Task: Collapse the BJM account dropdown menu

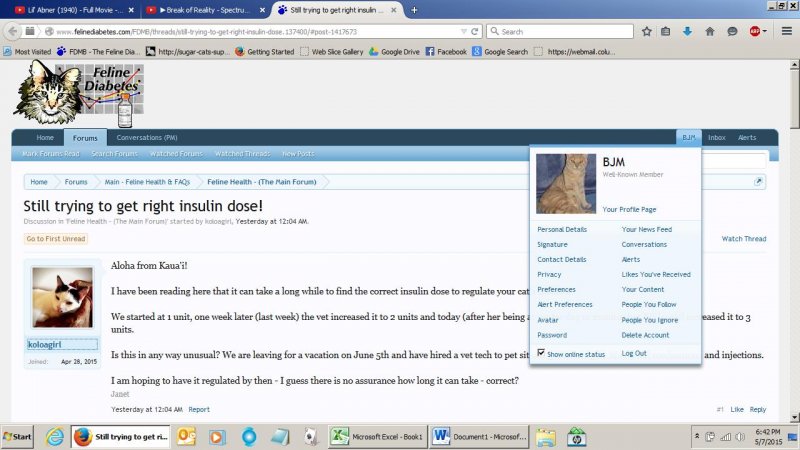Action: pyautogui.click(x=688, y=137)
